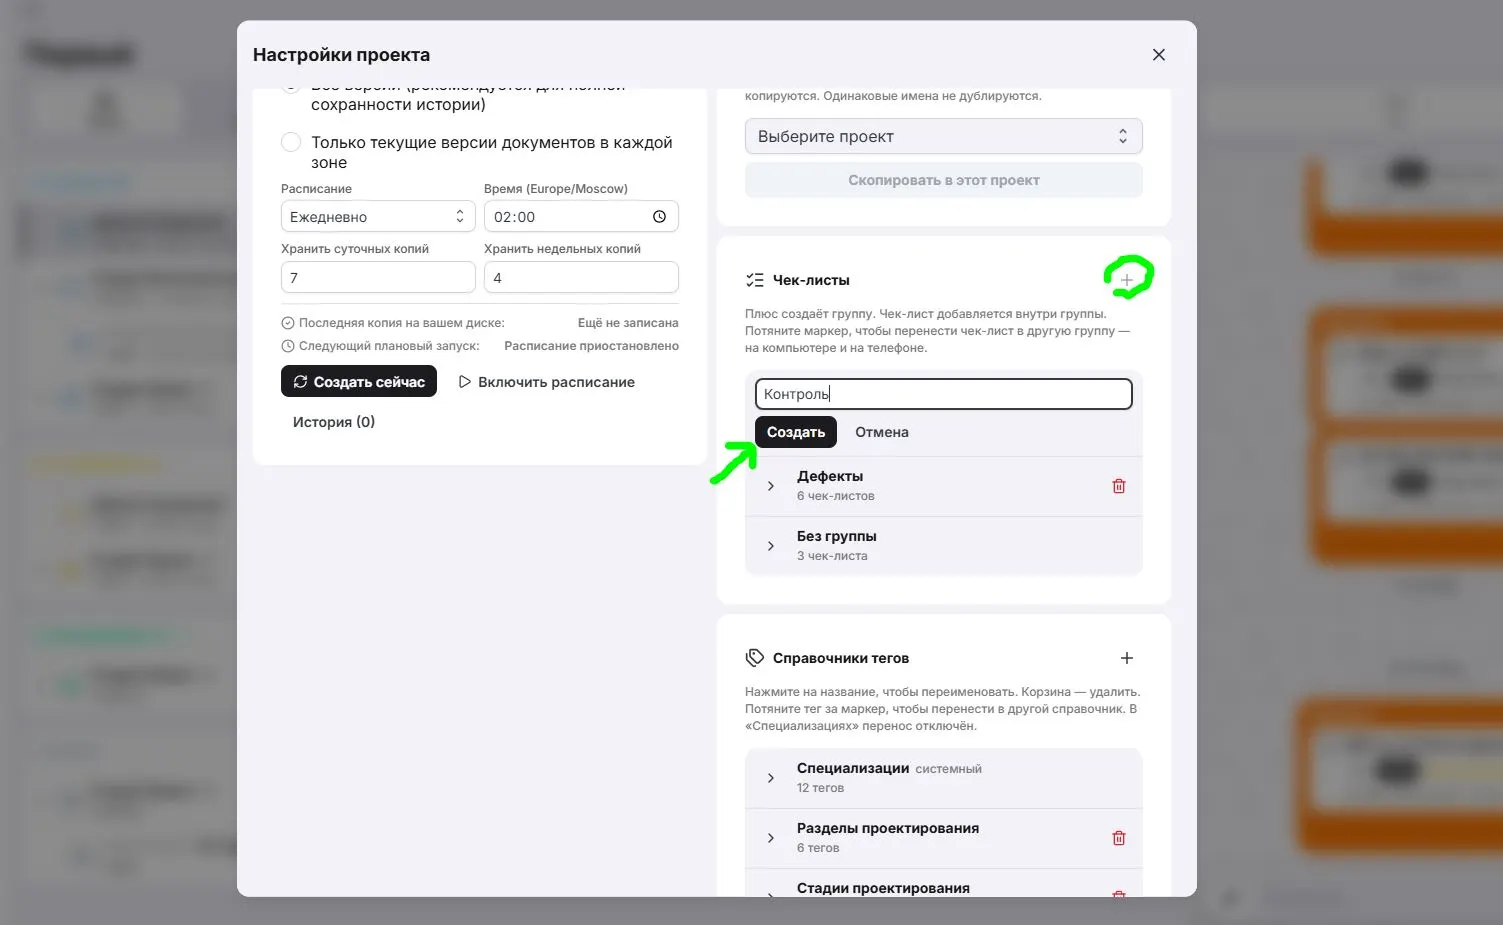Click the 3 чек-листа count text

(832, 556)
